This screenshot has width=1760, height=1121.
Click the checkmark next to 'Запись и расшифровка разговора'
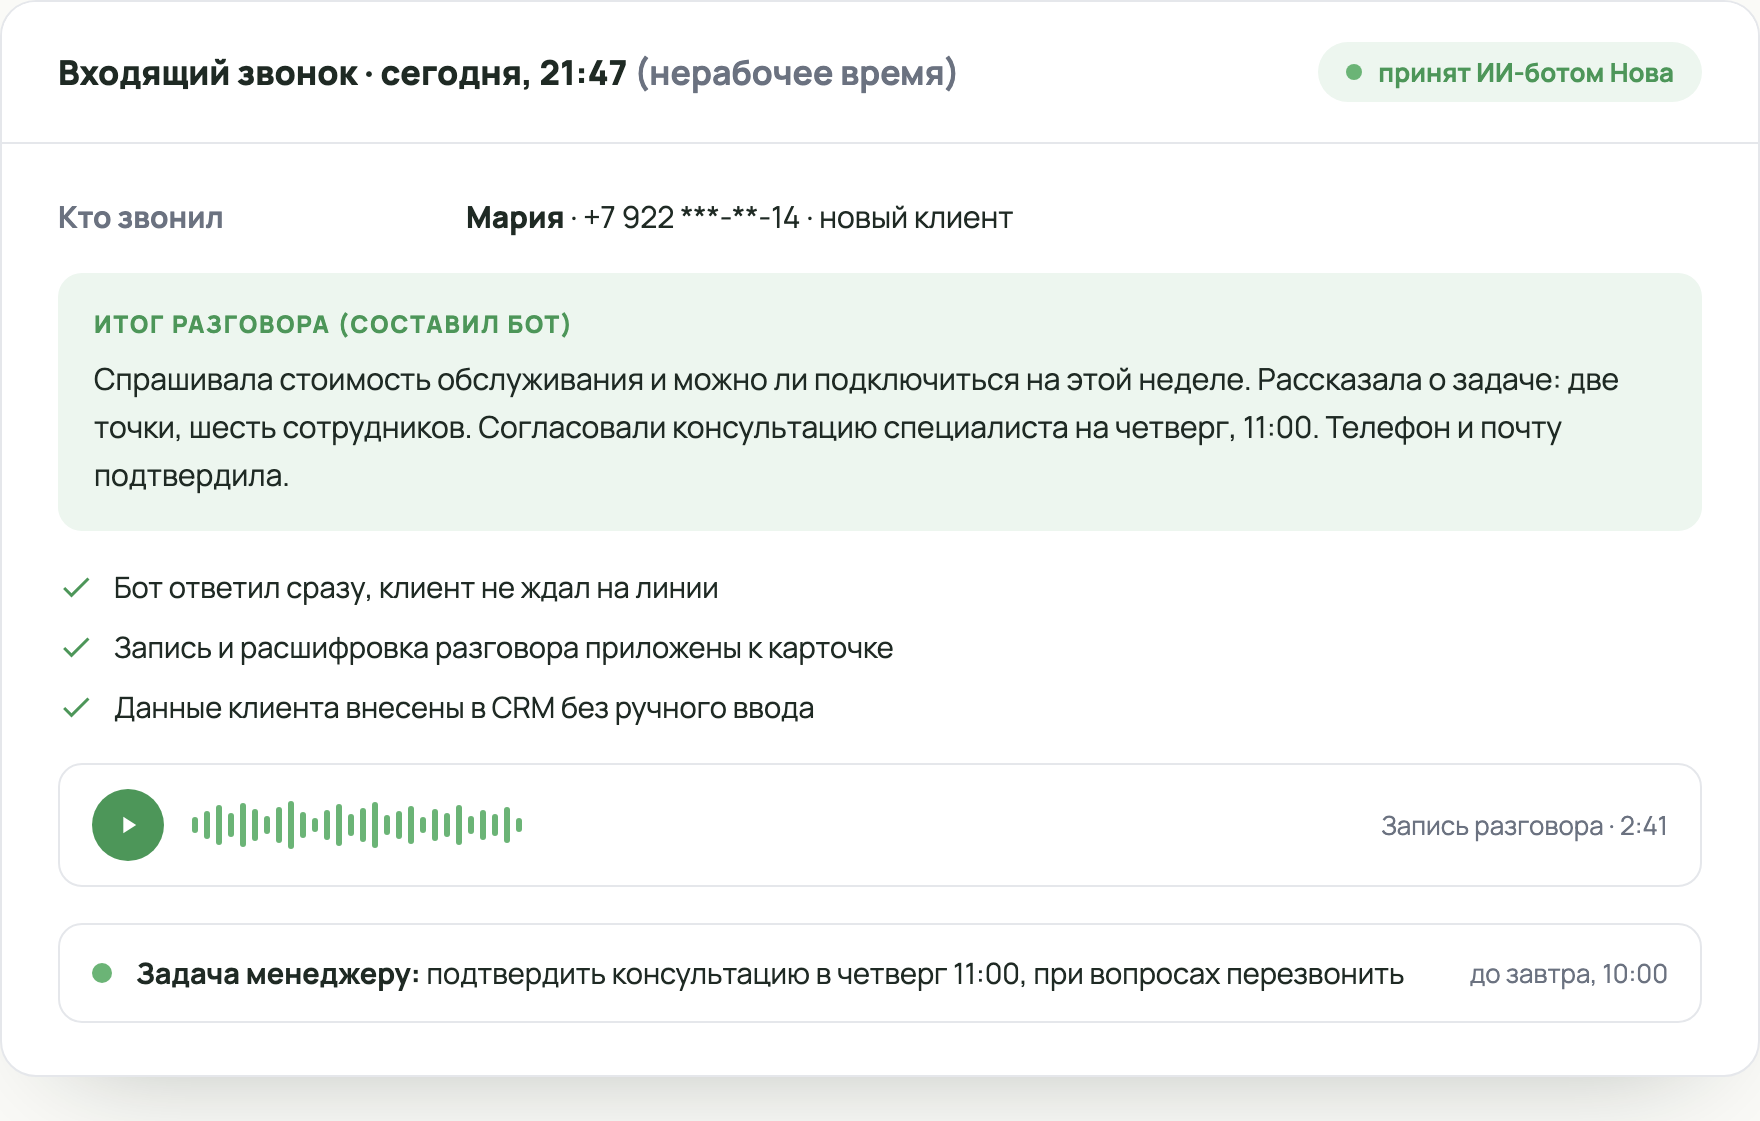77,648
